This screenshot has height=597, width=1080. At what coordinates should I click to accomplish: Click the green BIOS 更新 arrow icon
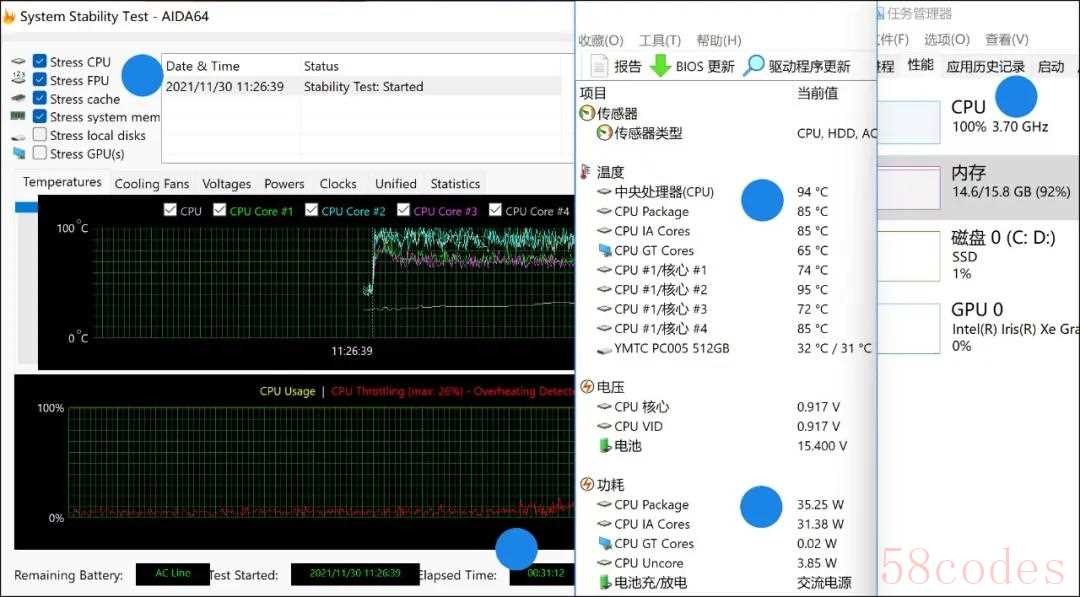coord(661,66)
